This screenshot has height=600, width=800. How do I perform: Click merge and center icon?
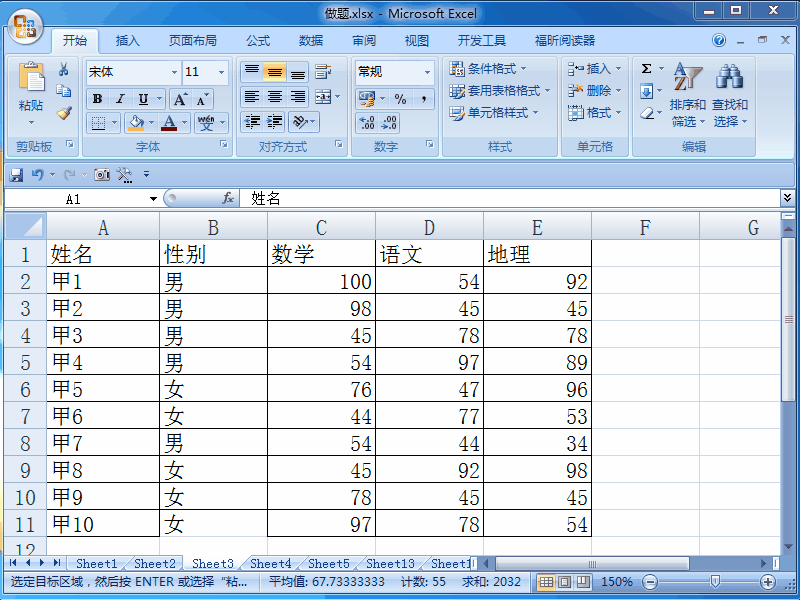(323, 96)
